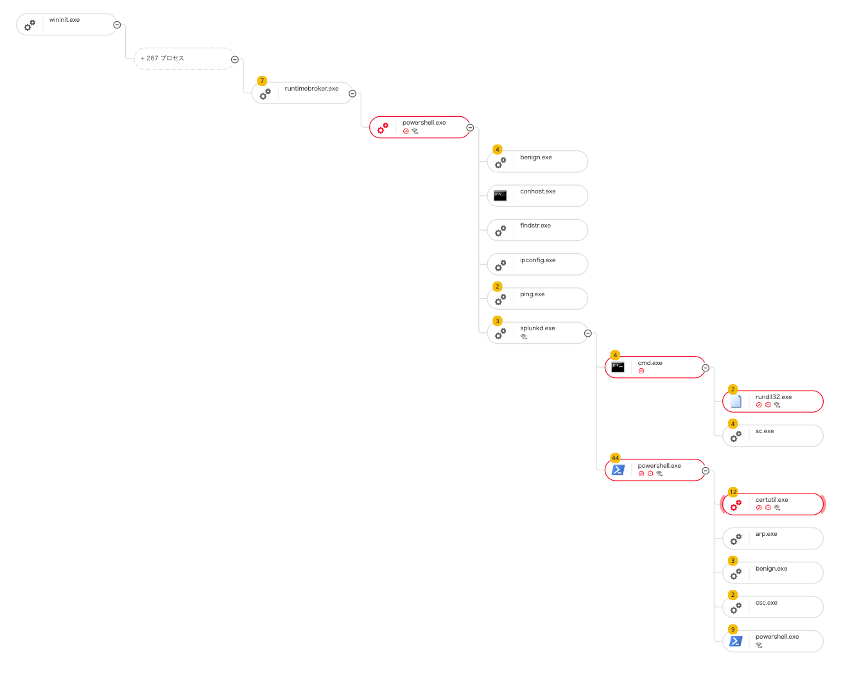This screenshot has height=676, width=850.
Task: Click the conhost.exe console icon
Action: click(500, 195)
